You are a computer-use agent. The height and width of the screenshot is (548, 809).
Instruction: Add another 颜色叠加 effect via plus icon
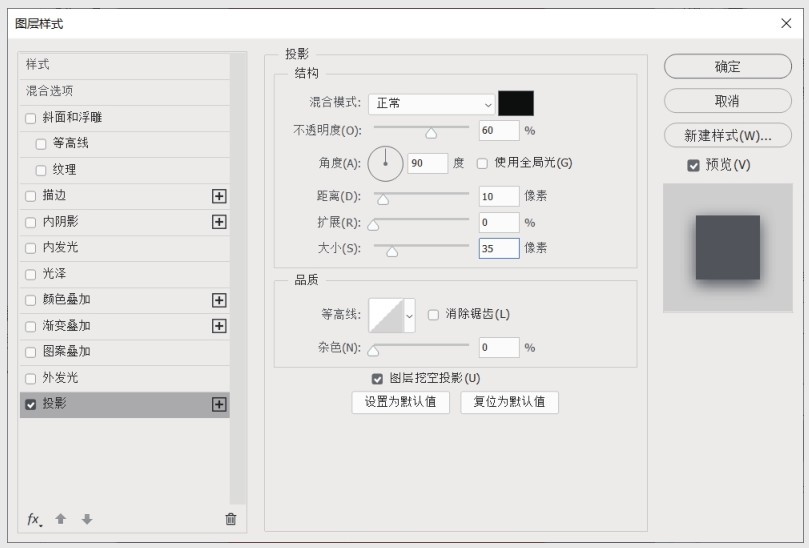click(x=219, y=300)
